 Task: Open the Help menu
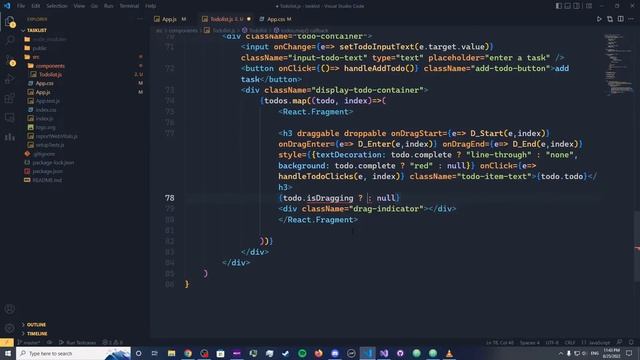pyautogui.click(x=151, y=6)
